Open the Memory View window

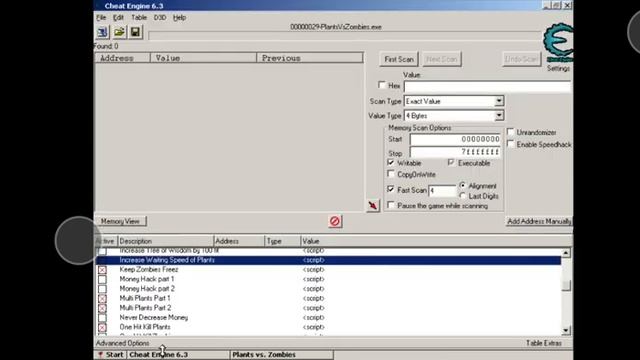120,221
